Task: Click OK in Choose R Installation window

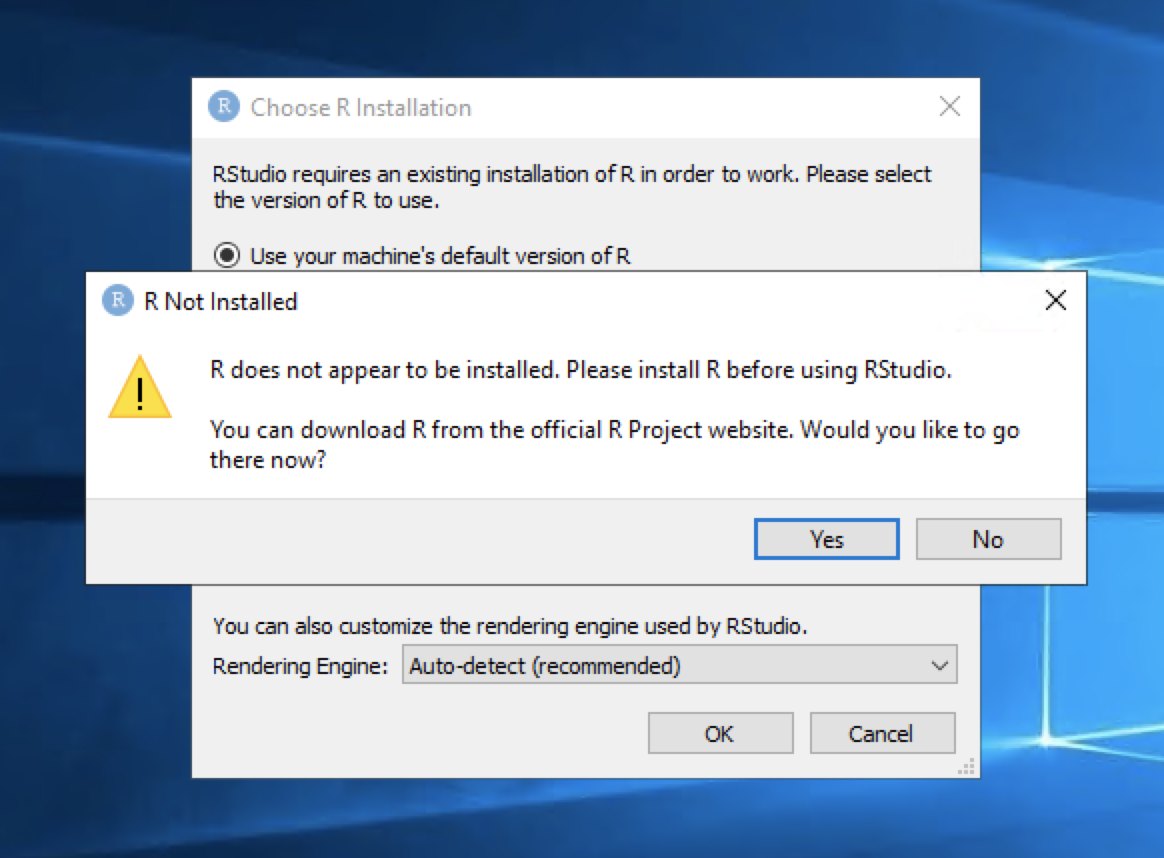Action: point(720,733)
